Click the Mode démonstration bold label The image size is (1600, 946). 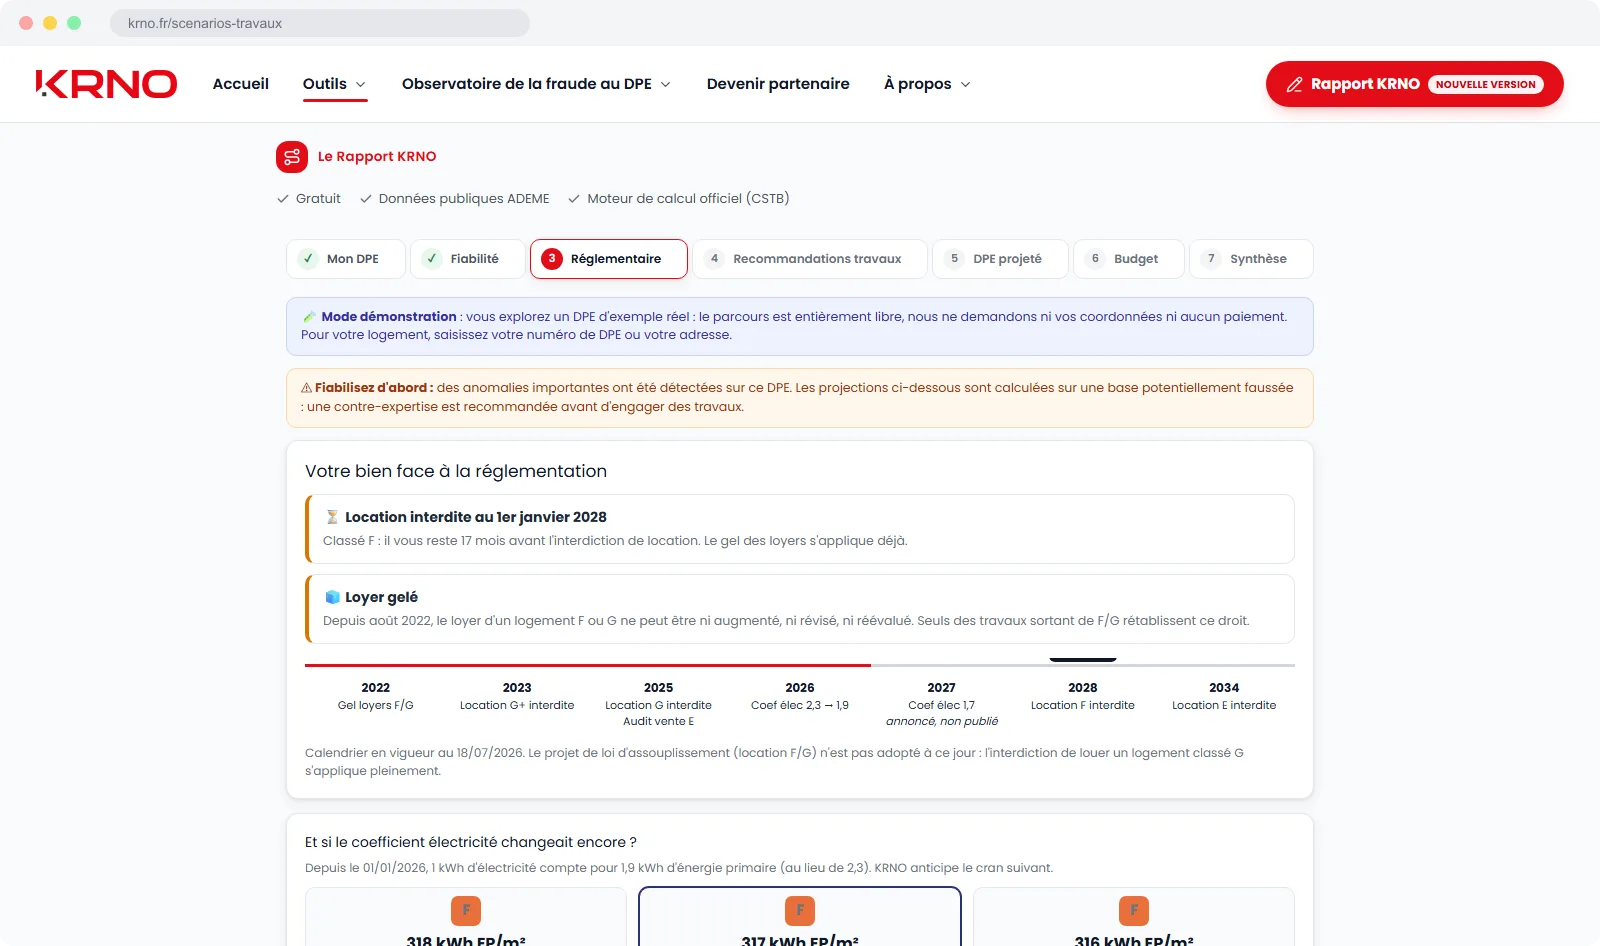point(389,317)
